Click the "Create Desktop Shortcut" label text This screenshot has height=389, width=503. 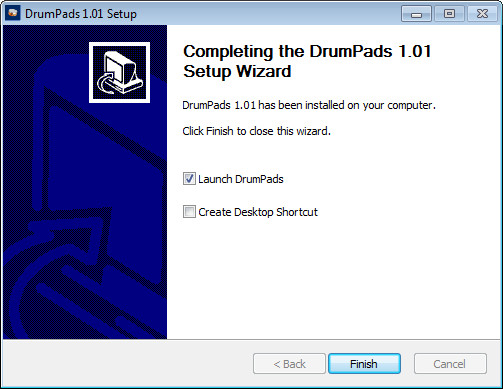pyautogui.click(x=258, y=212)
